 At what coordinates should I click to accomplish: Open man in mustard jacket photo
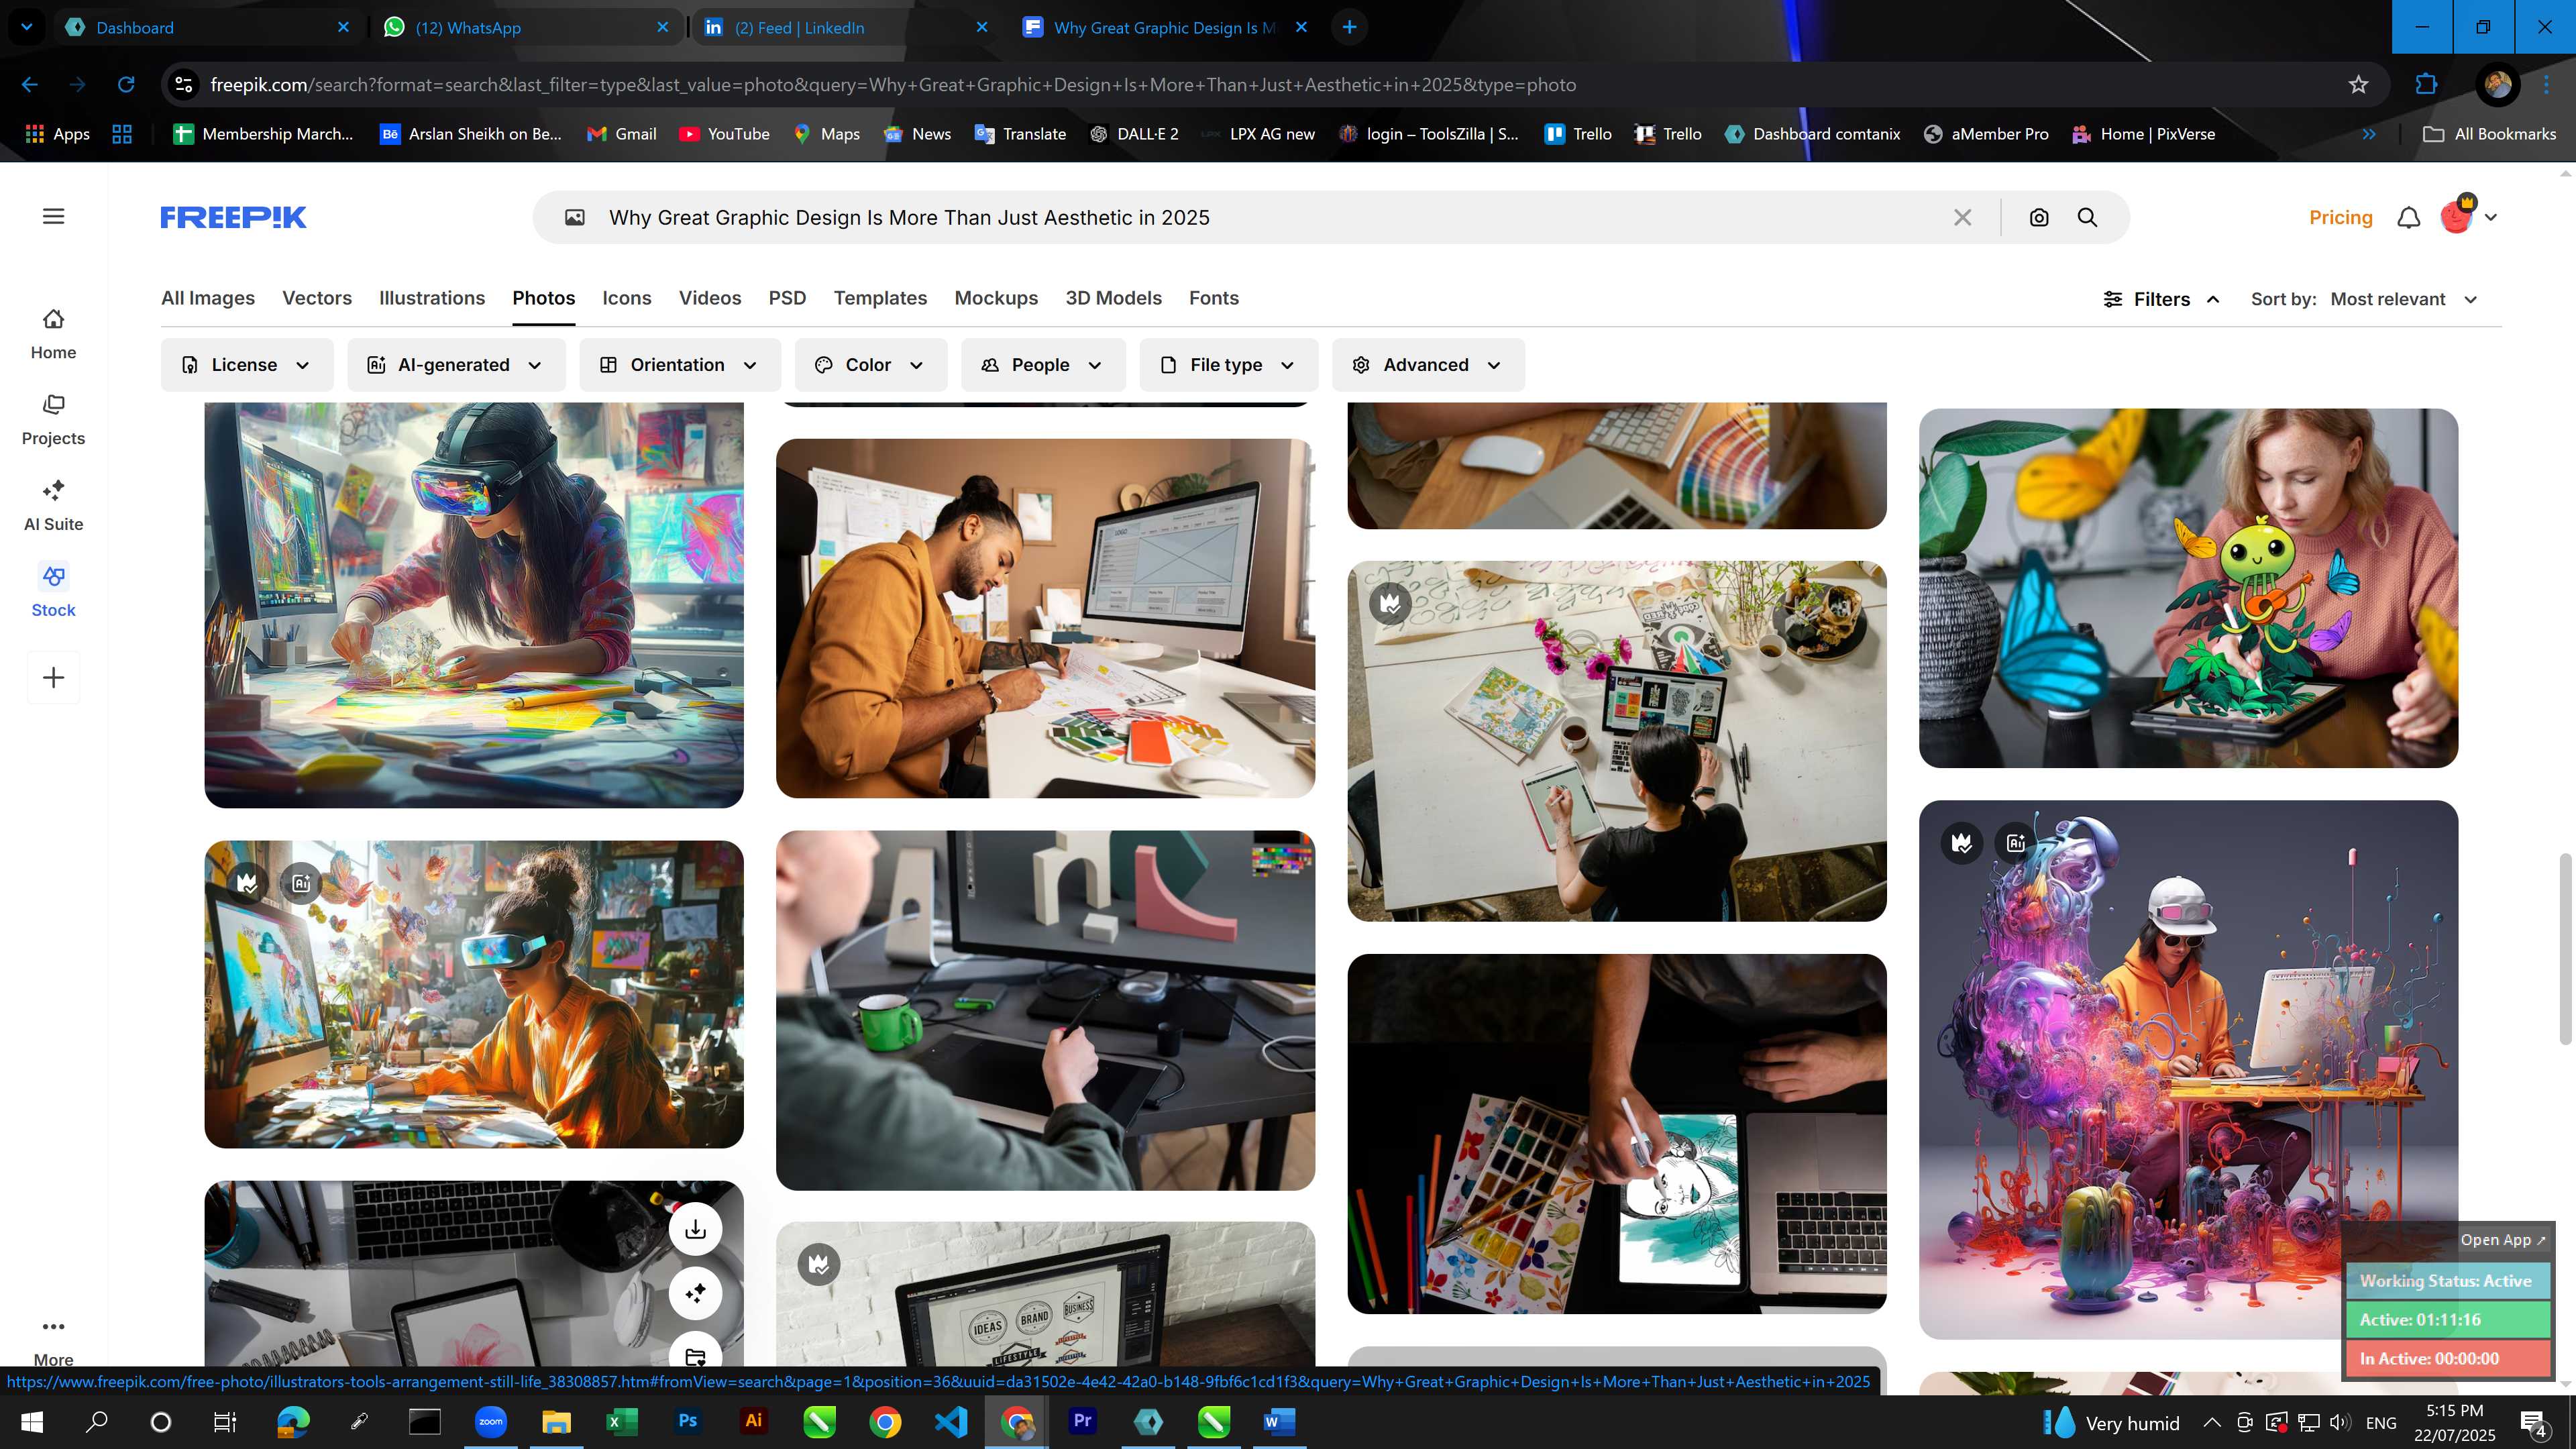(1045, 618)
